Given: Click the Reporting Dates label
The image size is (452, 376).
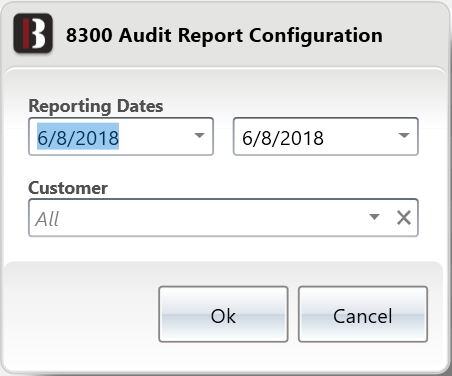Looking at the screenshot, I should pos(96,106).
